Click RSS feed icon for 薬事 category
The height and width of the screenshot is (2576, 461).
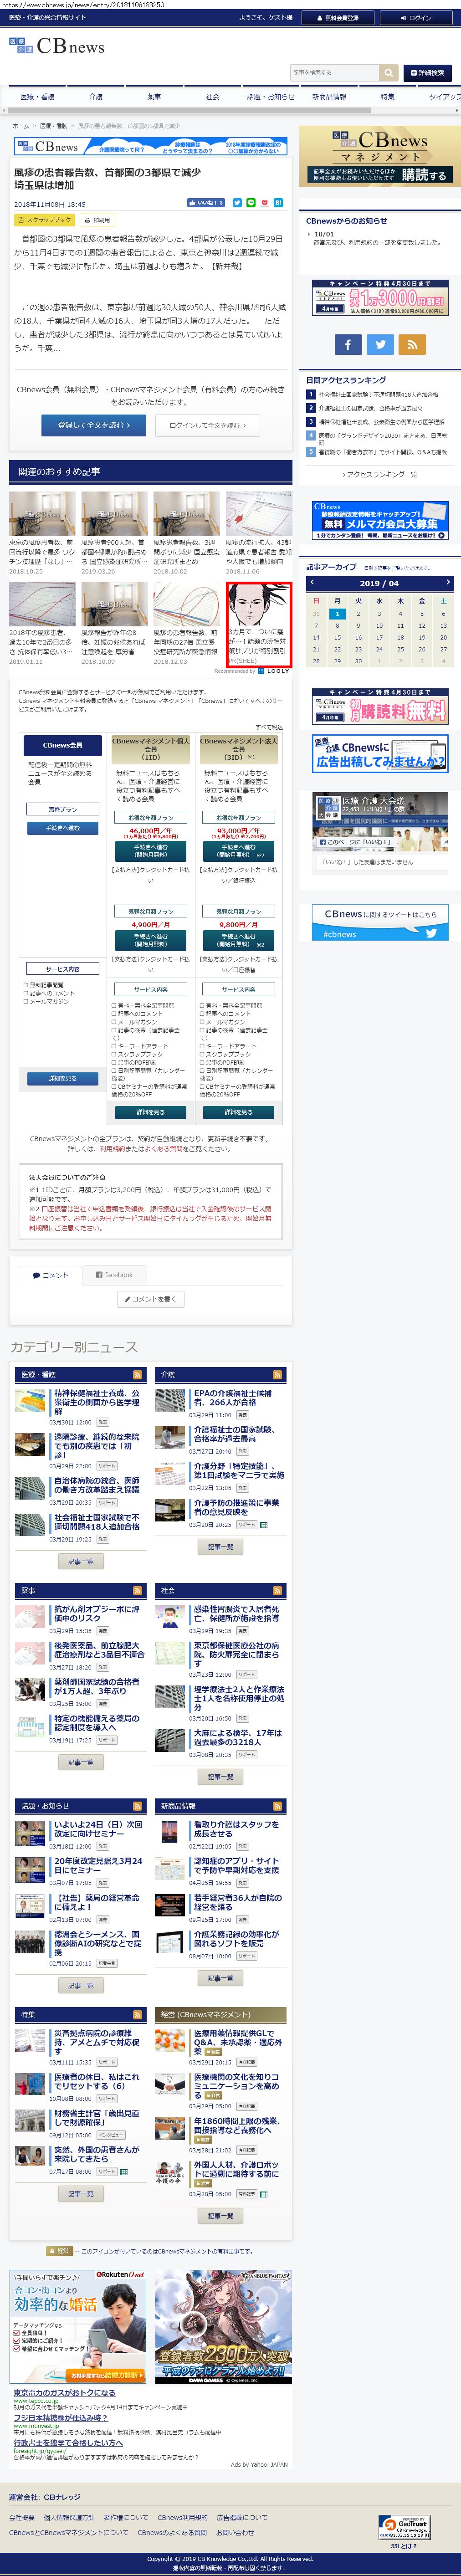pyautogui.click(x=138, y=1590)
